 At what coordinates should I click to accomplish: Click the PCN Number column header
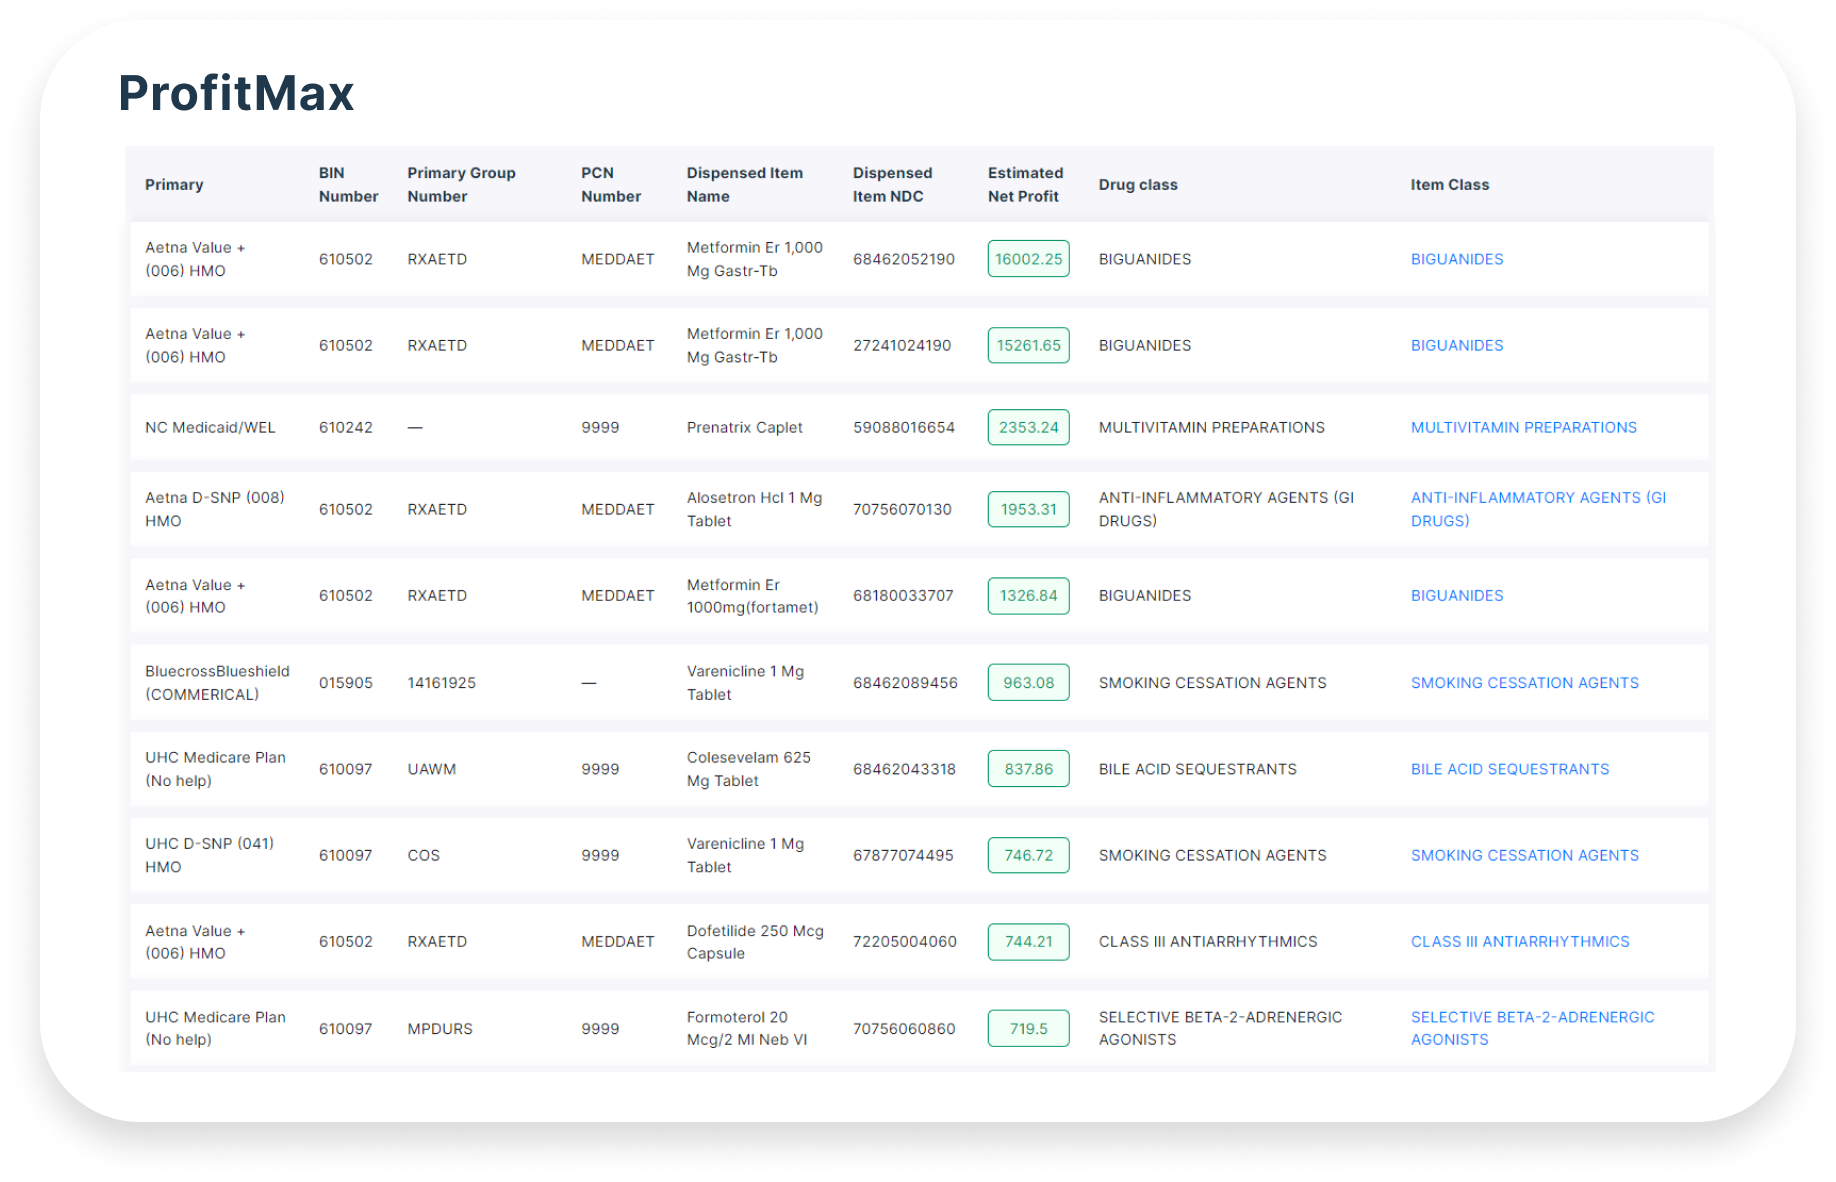tap(610, 185)
